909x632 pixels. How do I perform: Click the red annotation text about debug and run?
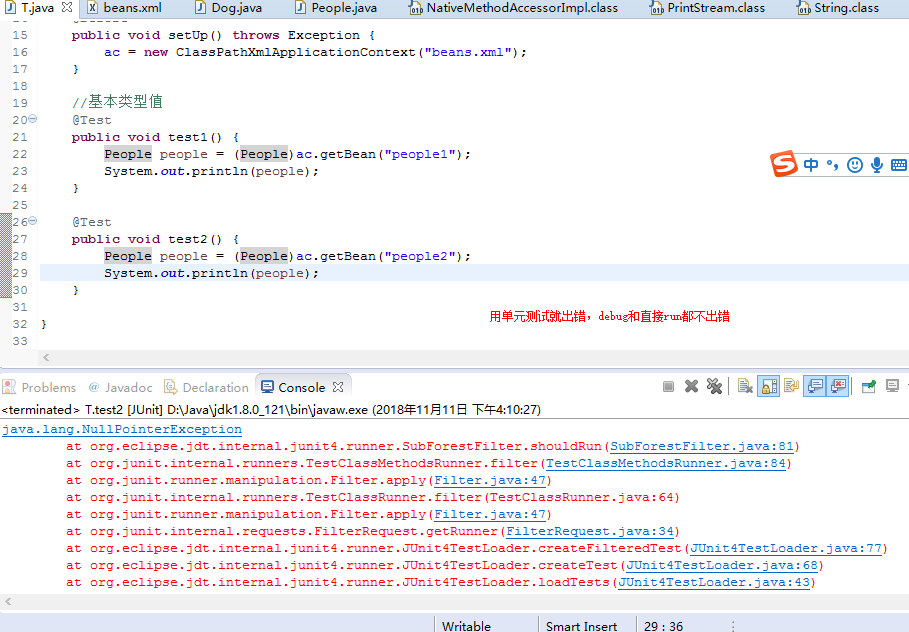609,317
